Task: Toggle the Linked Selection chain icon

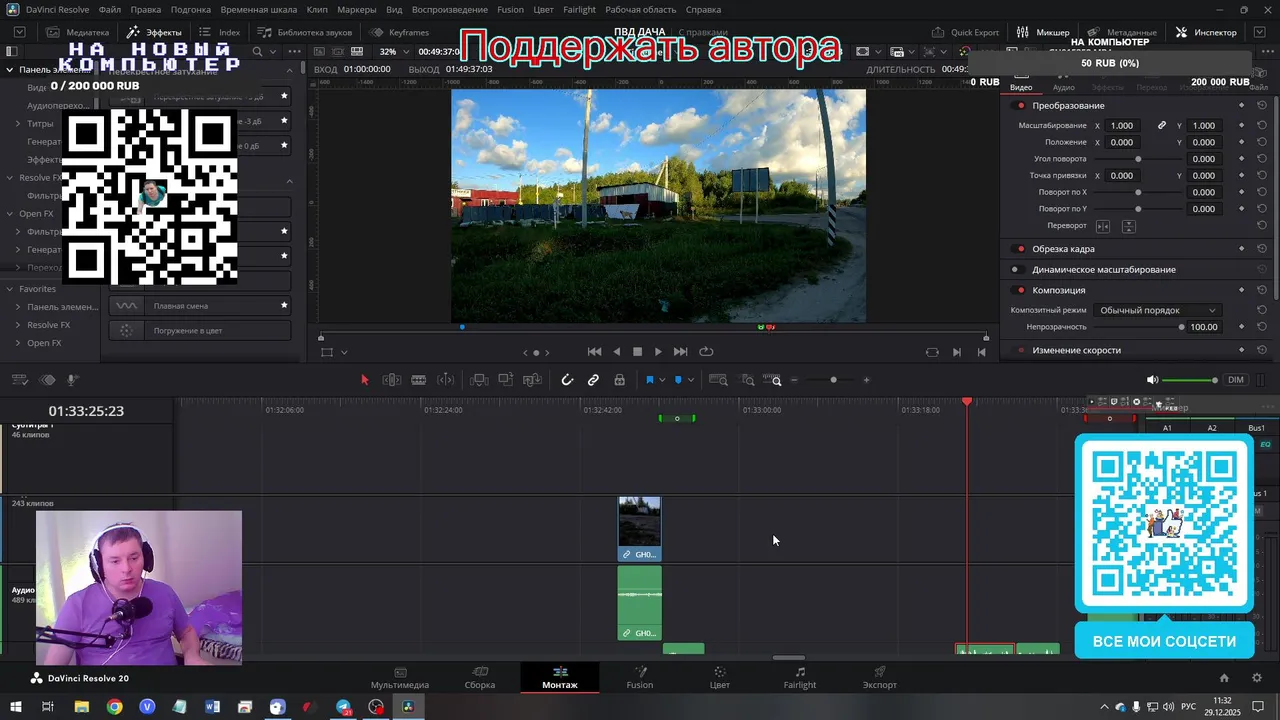Action: (x=593, y=380)
